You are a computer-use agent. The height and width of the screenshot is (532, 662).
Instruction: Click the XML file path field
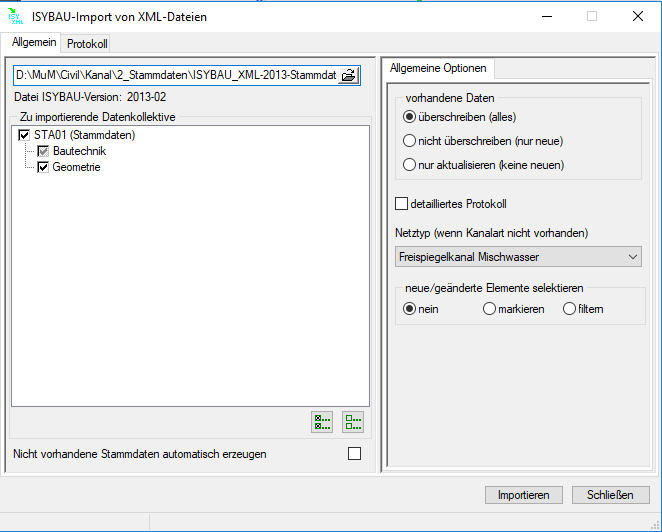coord(175,75)
